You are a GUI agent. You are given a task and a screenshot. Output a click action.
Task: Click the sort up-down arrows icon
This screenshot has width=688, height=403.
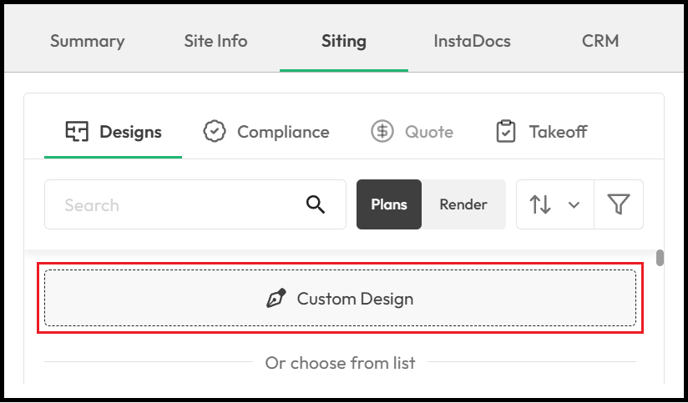pos(540,205)
